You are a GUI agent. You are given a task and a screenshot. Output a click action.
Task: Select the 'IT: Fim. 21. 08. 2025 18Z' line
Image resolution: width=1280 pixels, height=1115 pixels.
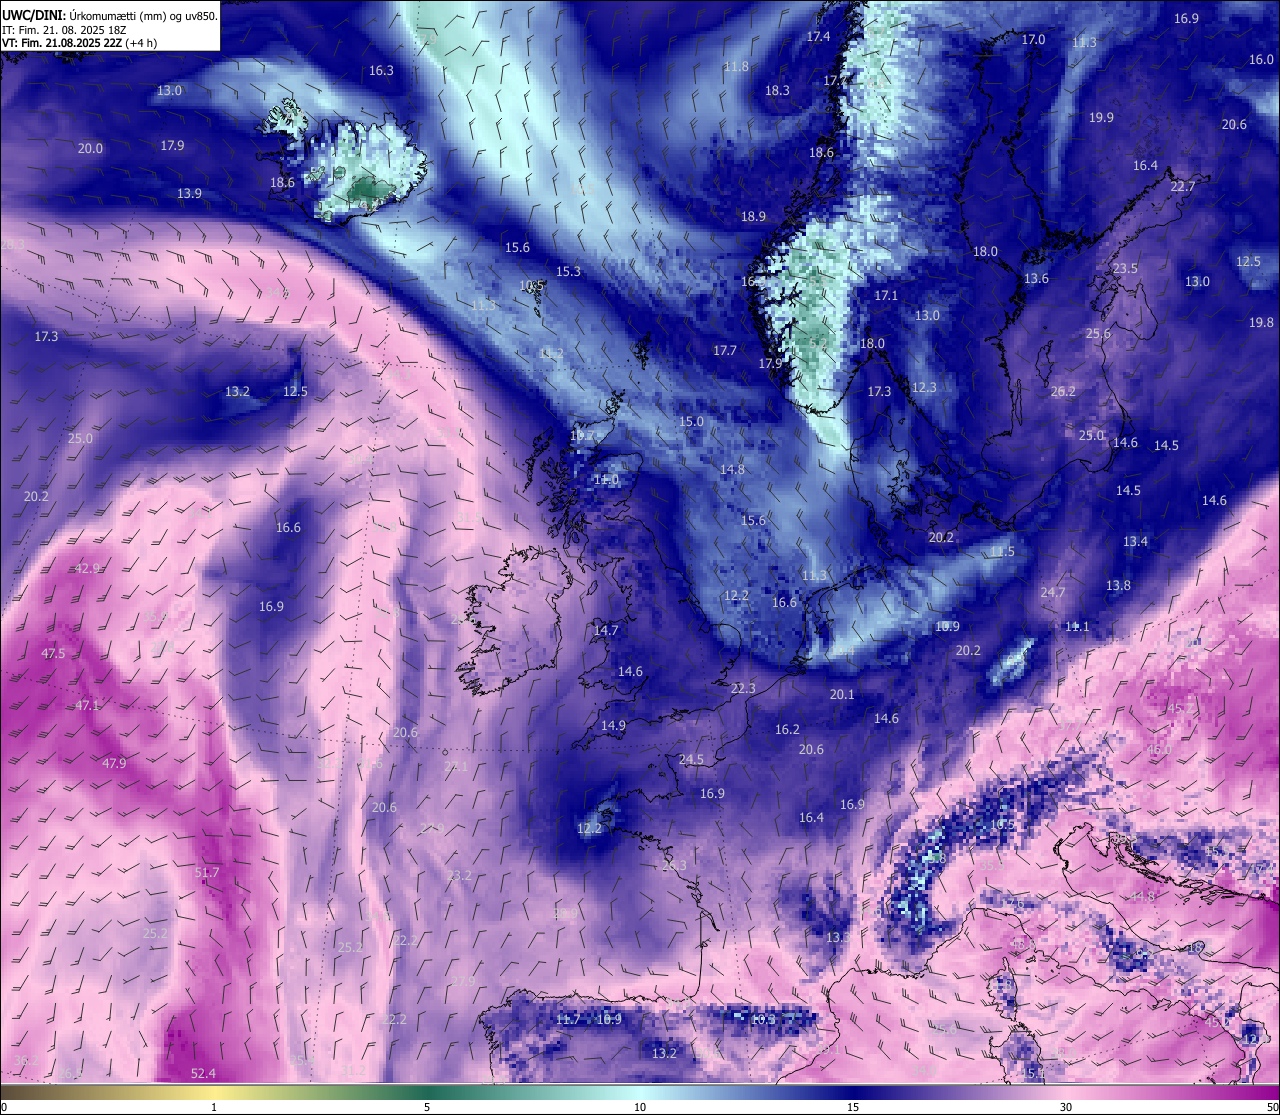tap(65, 30)
